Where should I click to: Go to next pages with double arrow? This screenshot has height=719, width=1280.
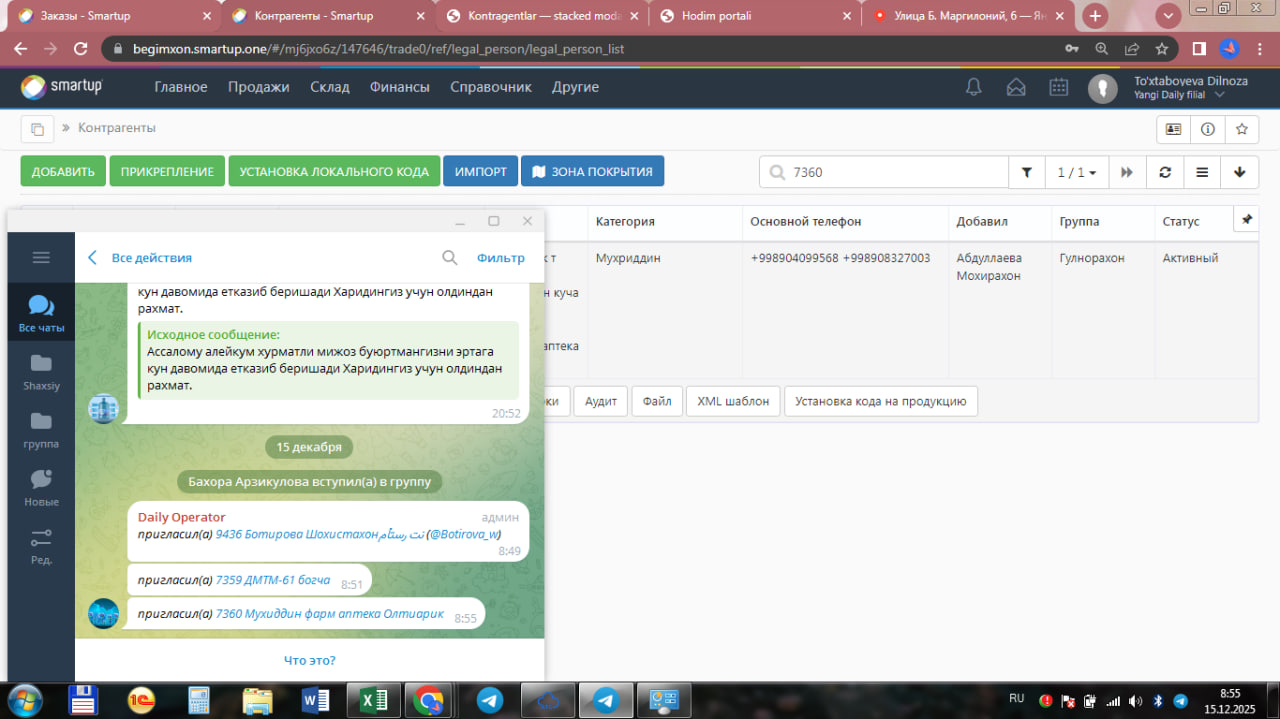point(1127,172)
